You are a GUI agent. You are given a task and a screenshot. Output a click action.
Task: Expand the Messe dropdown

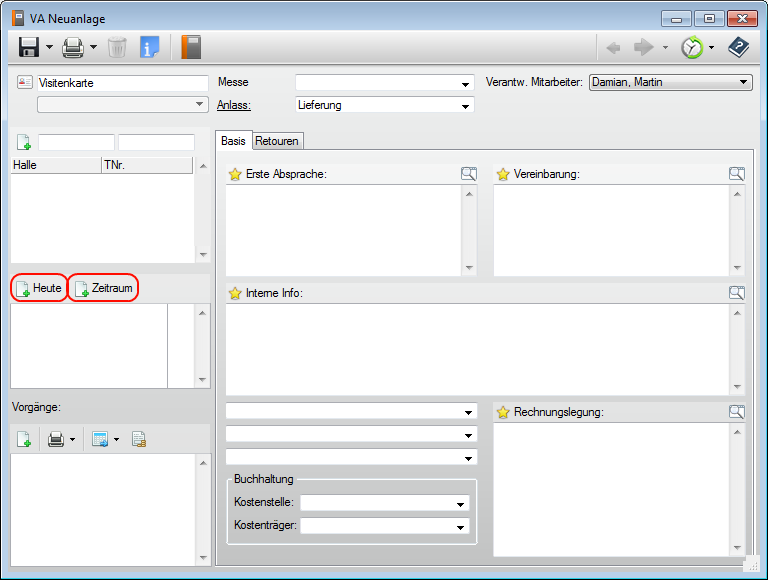pos(465,84)
